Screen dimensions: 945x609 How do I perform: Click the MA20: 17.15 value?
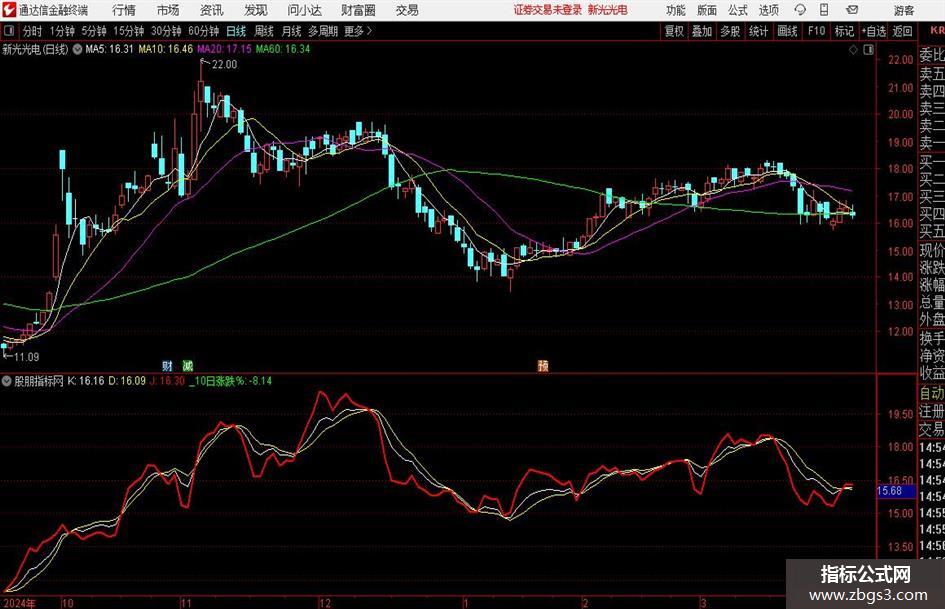point(224,49)
